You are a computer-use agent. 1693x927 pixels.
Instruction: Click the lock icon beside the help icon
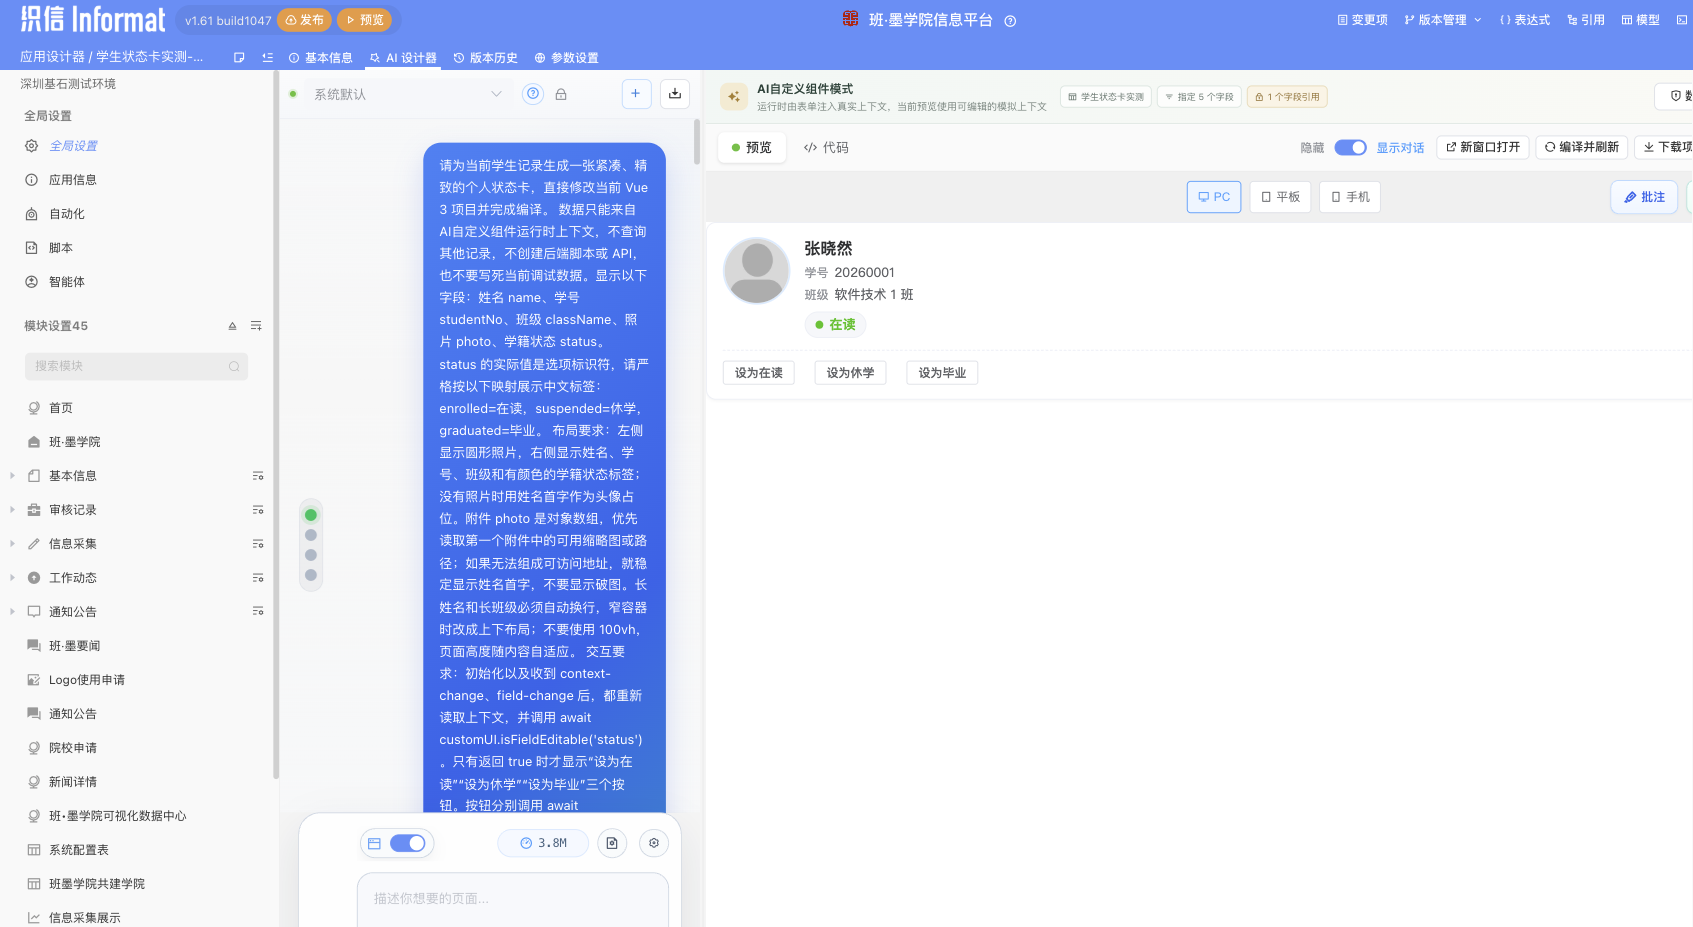(561, 94)
